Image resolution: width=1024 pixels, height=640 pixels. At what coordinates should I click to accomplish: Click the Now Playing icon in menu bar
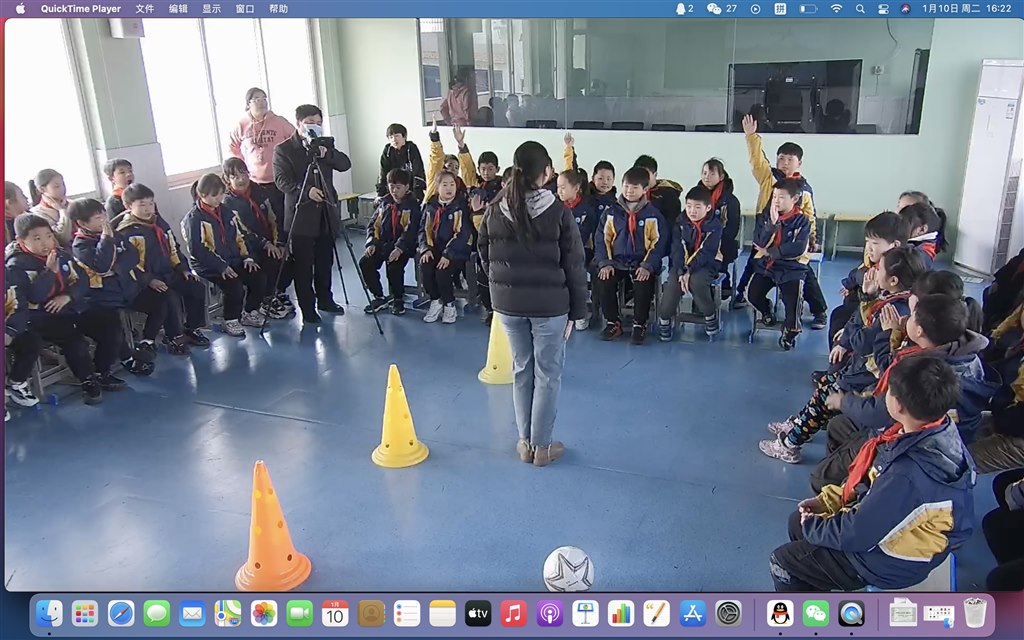[x=756, y=8]
